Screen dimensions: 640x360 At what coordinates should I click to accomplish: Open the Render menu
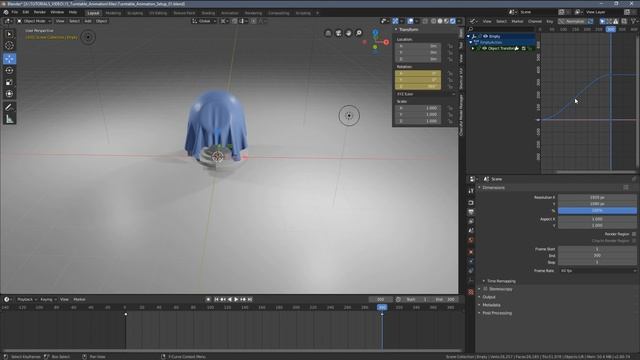(40, 13)
